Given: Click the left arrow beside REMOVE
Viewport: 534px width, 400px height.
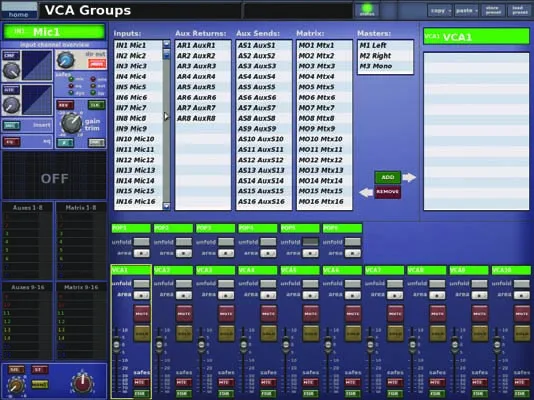Looking at the screenshot, I should (x=366, y=192).
